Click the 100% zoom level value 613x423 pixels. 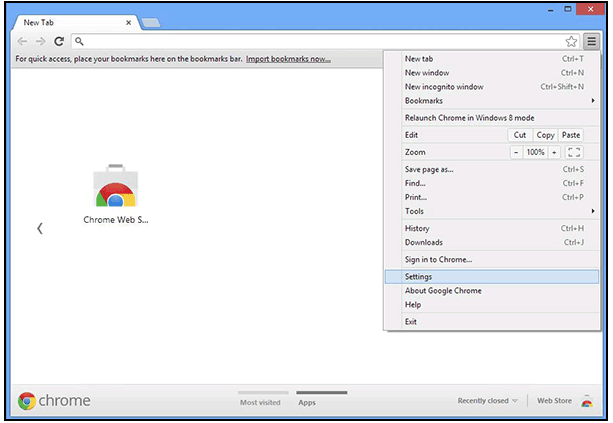pos(535,152)
